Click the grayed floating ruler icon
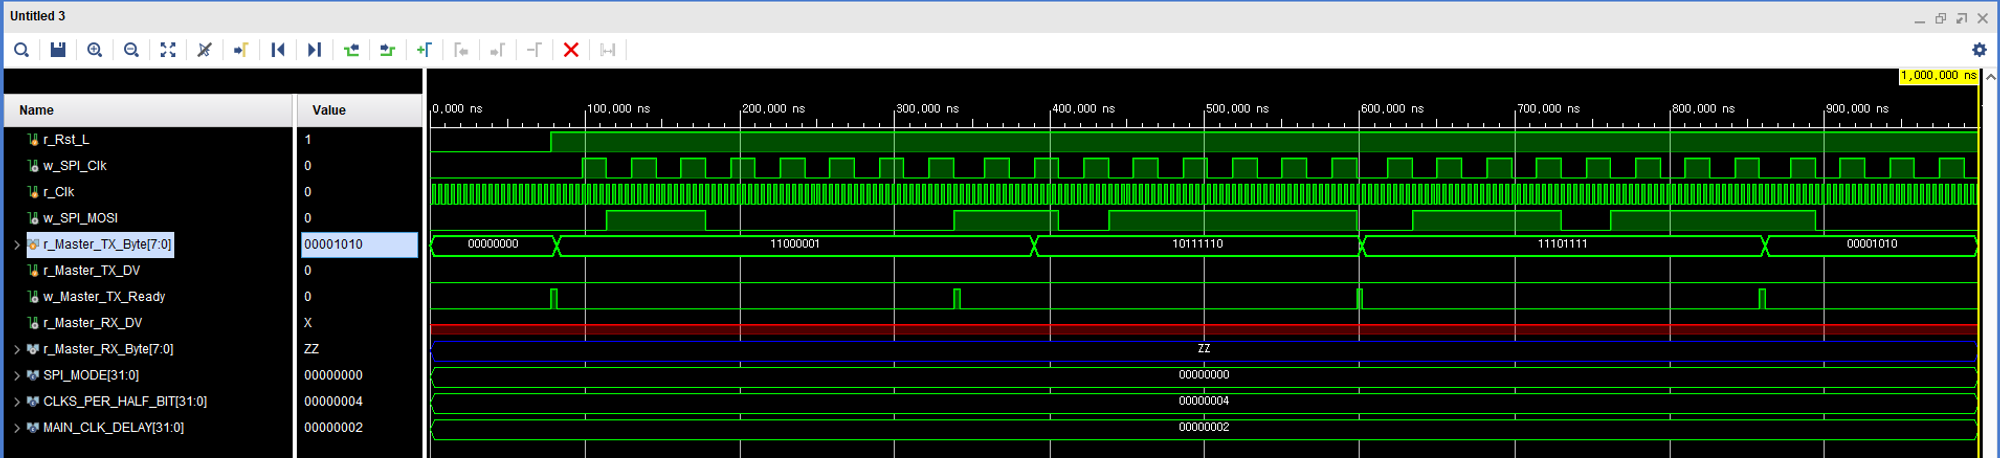 coord(607,50)
